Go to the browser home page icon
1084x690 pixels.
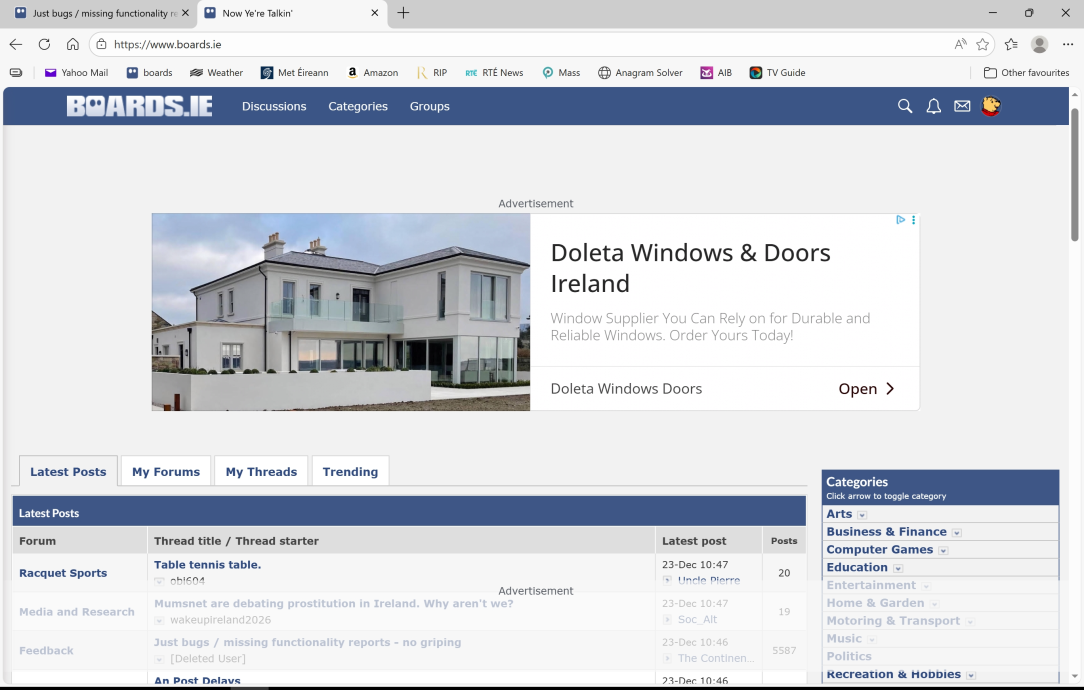pos(73,44)
